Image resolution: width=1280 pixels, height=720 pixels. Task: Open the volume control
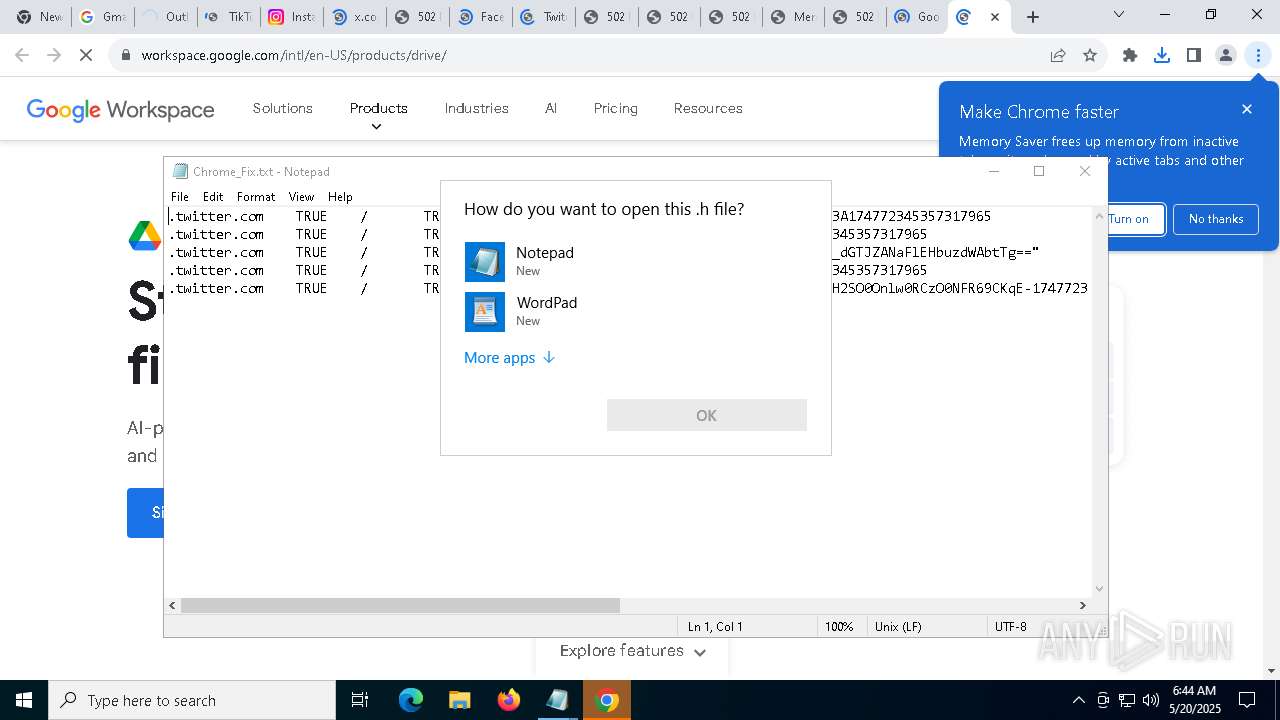(1151, 700)
